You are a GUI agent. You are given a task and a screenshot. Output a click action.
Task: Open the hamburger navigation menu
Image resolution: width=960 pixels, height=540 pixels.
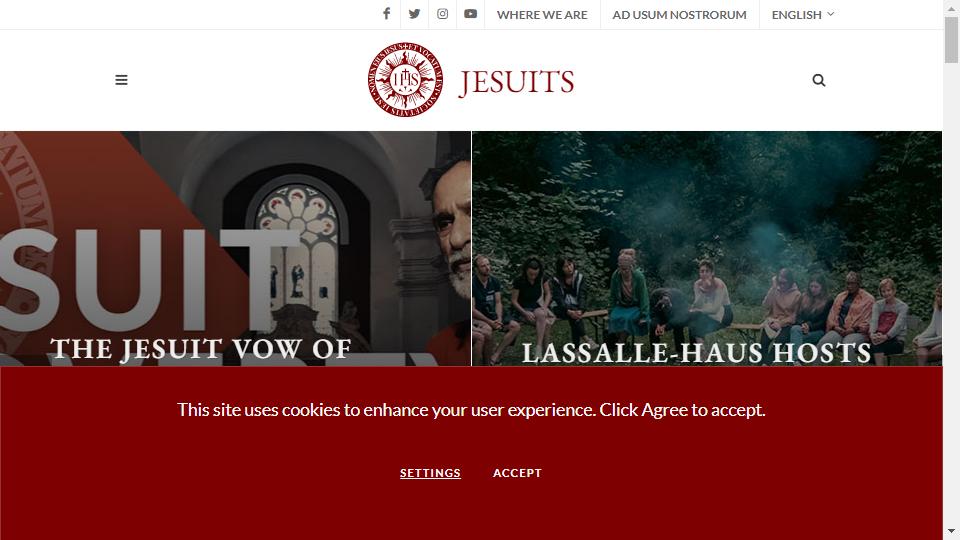(121, 80)
